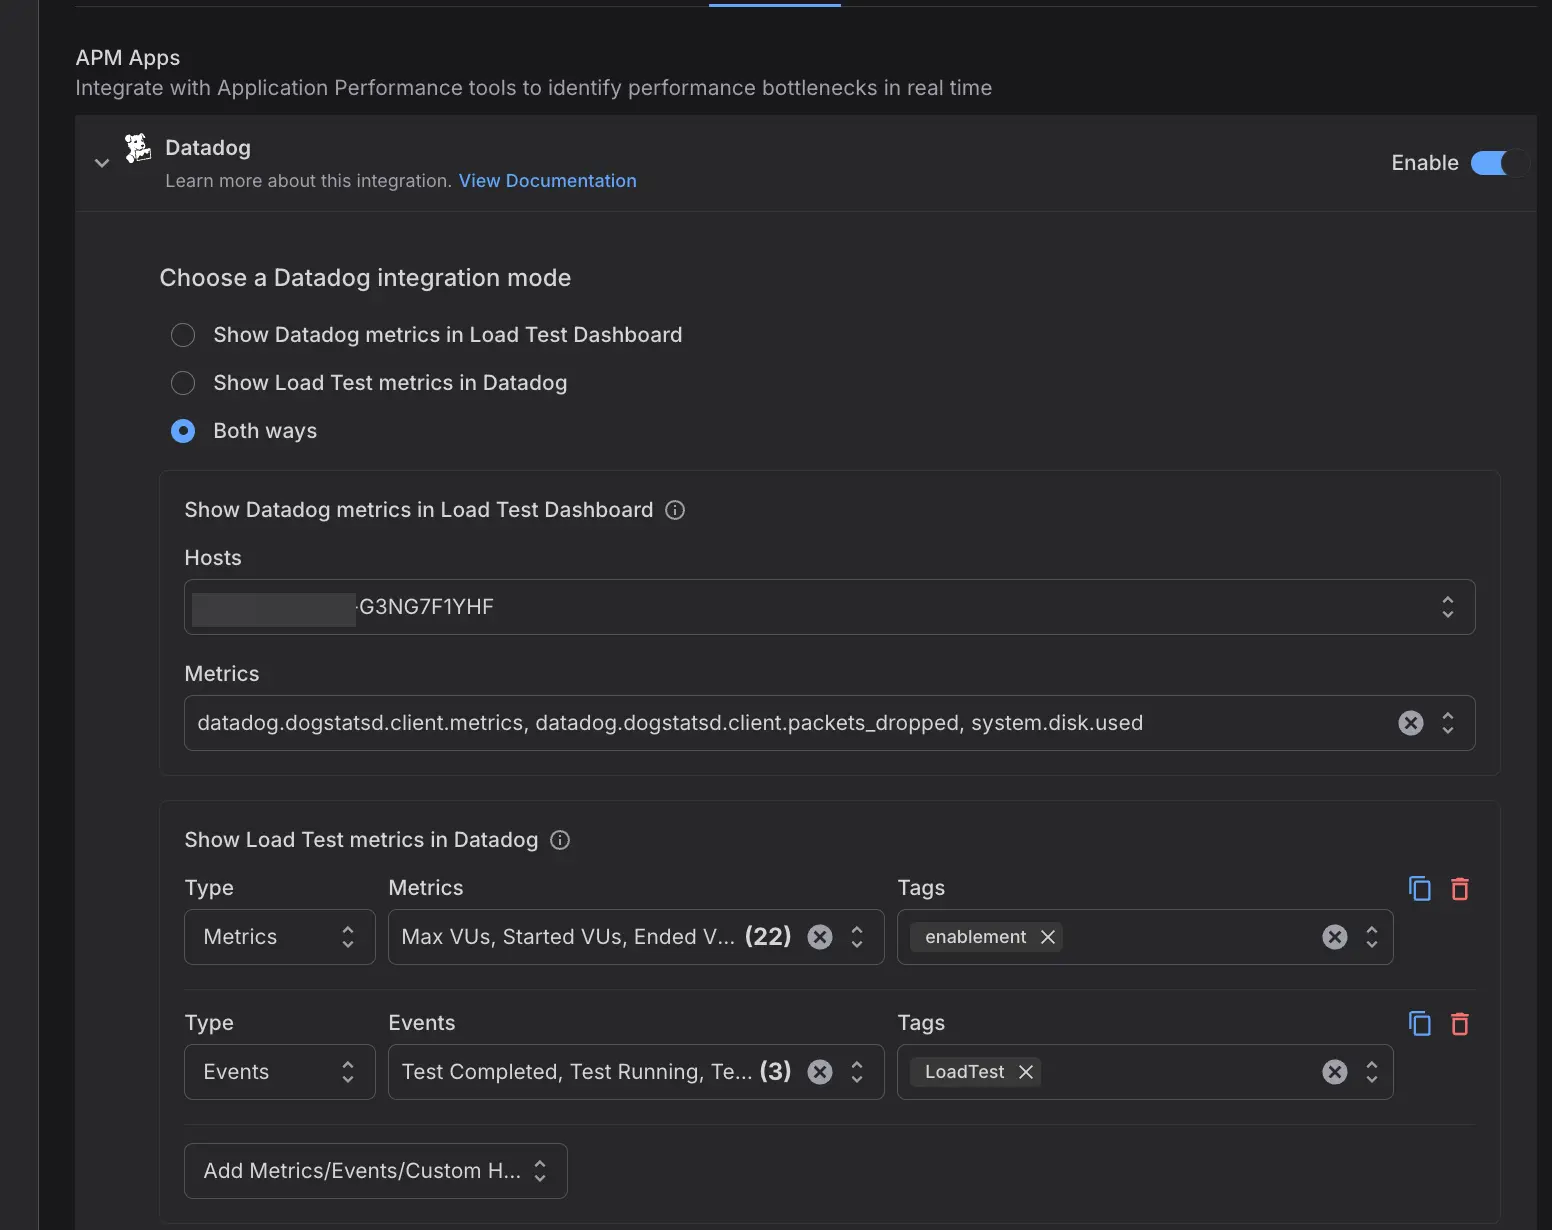Image resolution: width=1552 pixels, height=1230 pixels.
Task: Delete the Events row with trash icon
Action: (x=1460, y=1023)
